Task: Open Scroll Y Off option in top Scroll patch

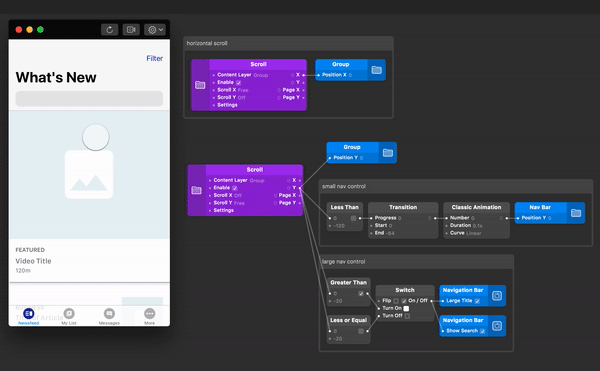Action: [x=241, y=98]
